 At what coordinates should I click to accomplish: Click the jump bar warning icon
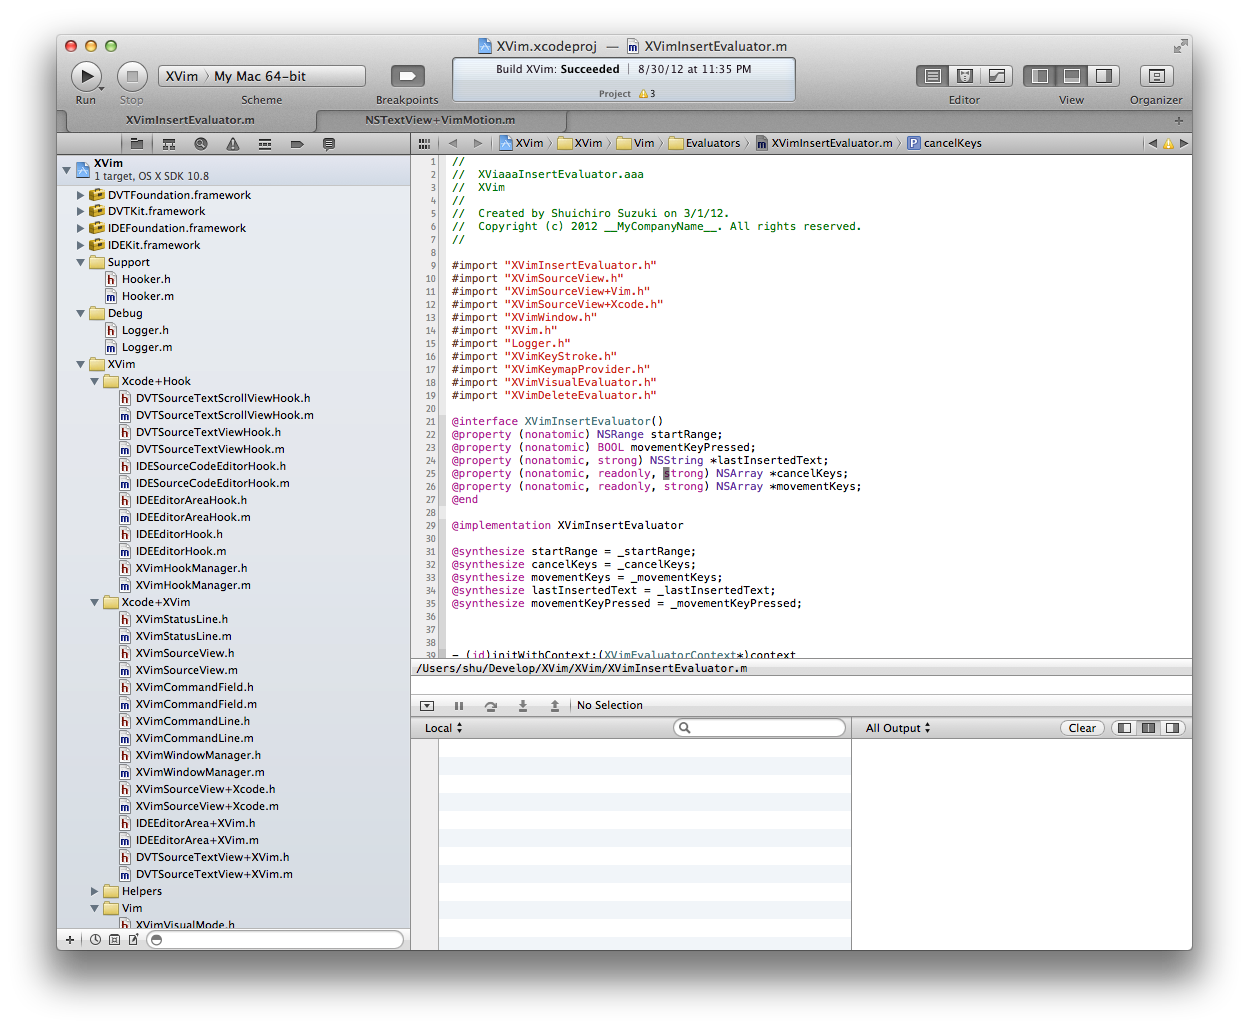tap(1168, 144)
